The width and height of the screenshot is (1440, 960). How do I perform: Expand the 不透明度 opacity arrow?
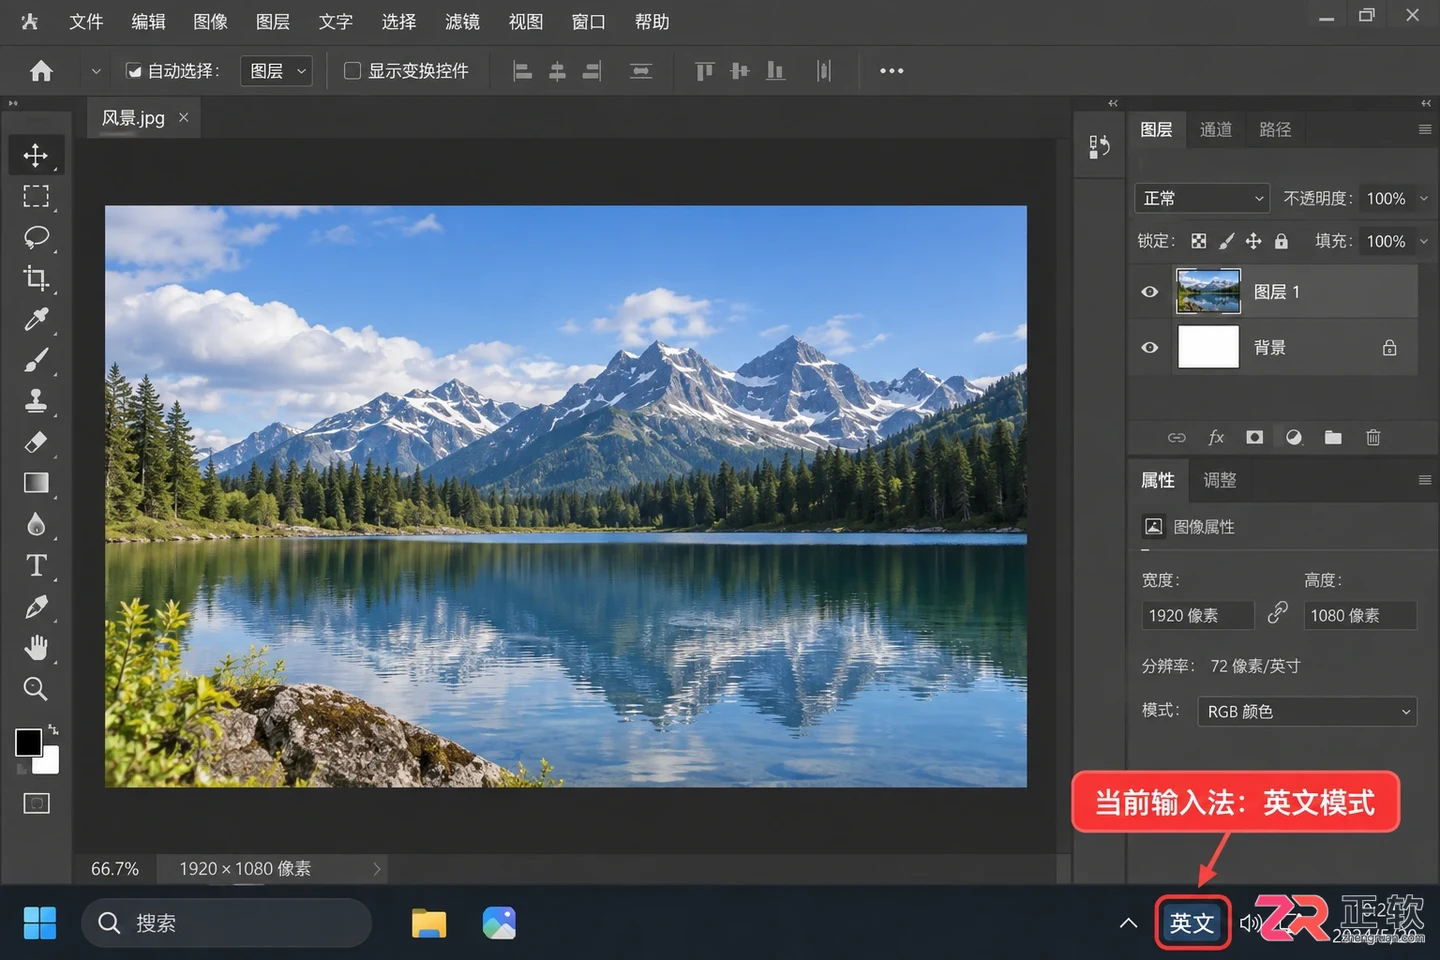pyautogui.click(x=1424, y=198)
